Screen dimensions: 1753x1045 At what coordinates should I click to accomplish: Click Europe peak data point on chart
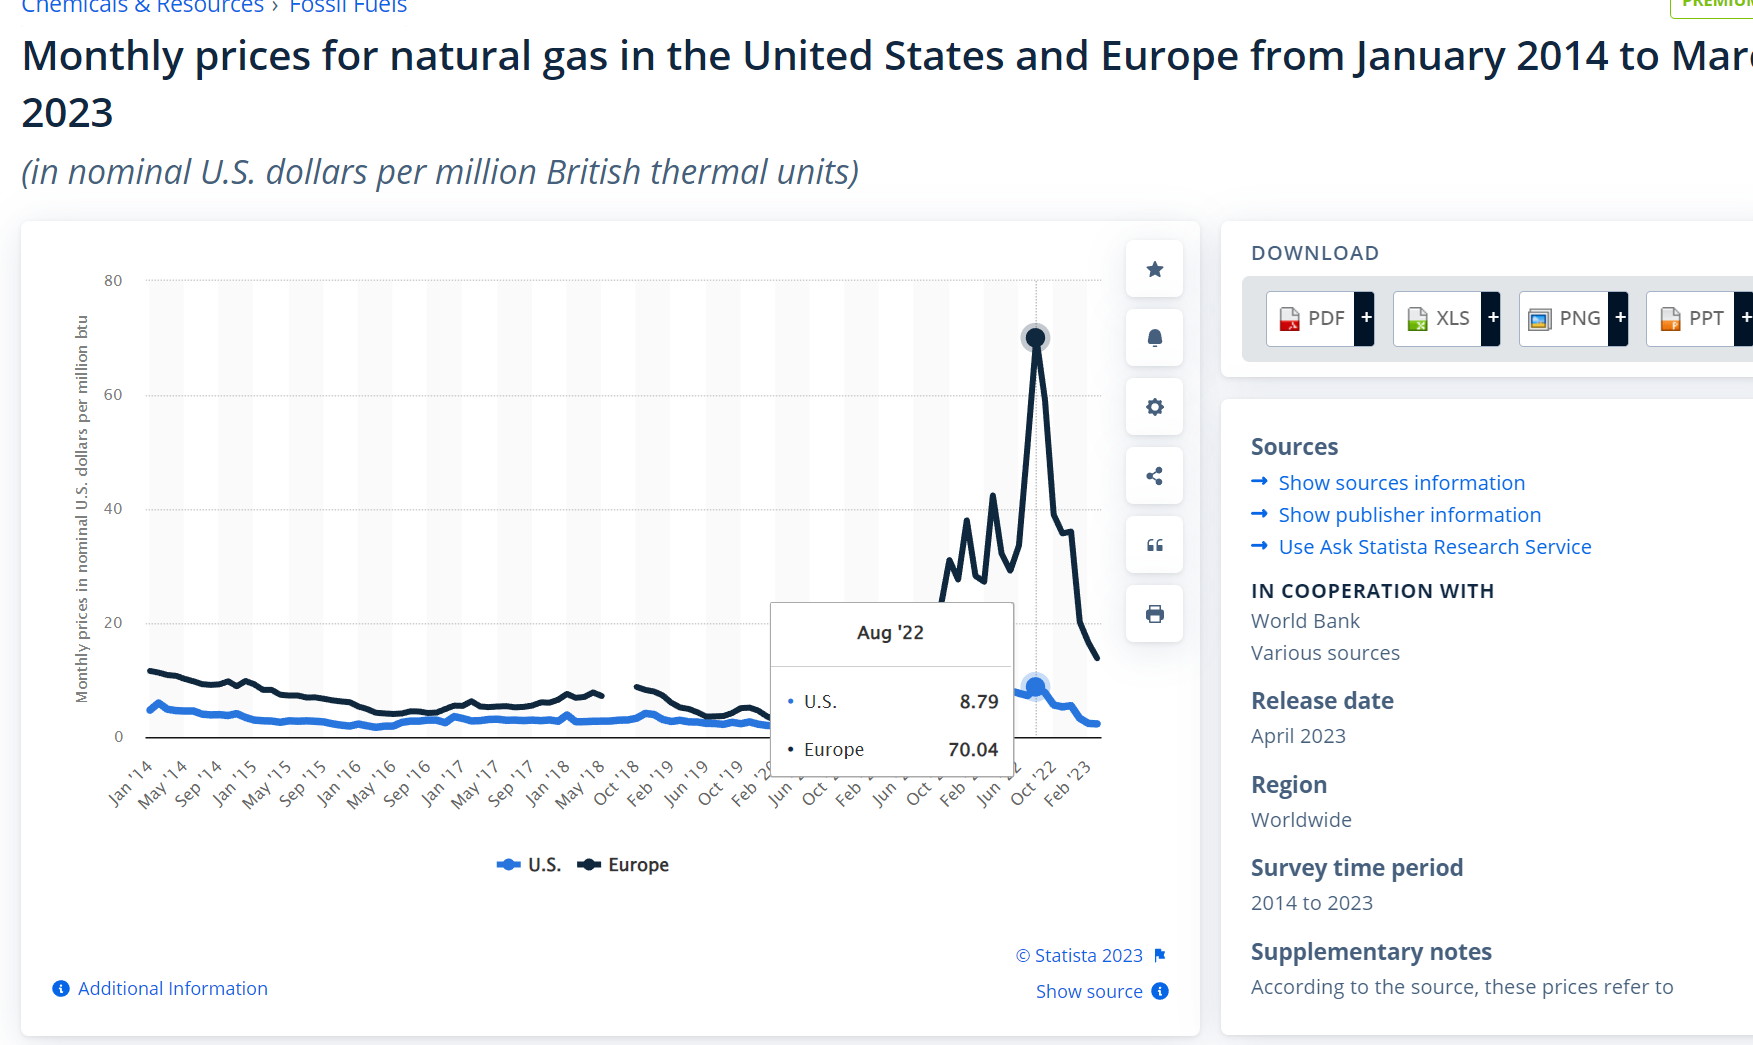pyautogui.click(x=1036, y=338)
